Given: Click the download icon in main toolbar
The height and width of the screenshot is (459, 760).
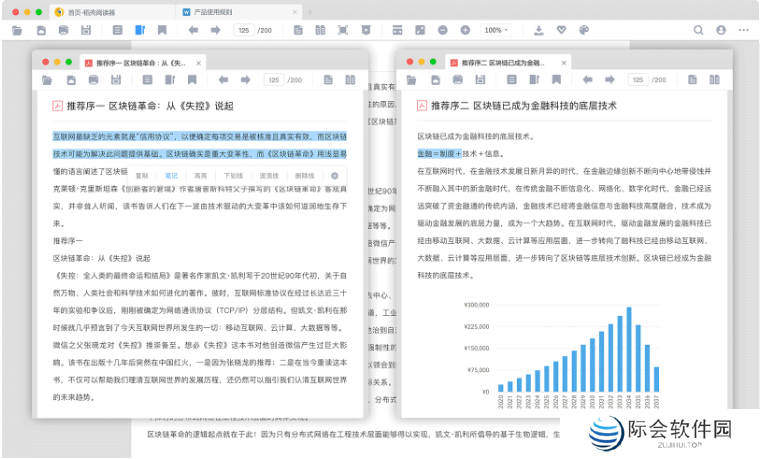Looking at the screenshot, I should (539, 30).
